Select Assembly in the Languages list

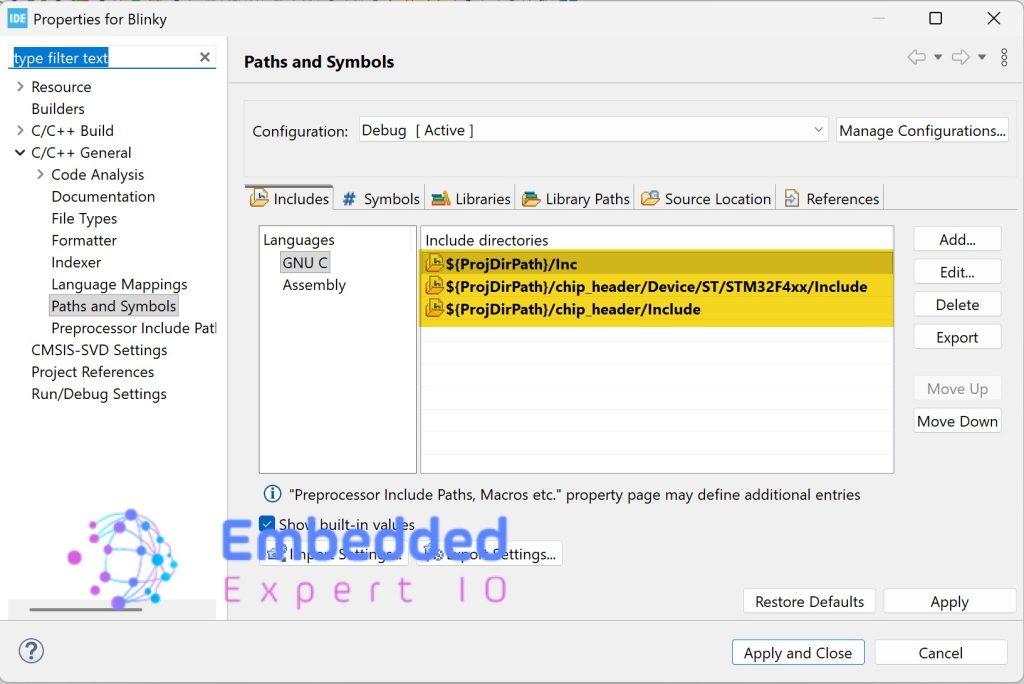[x=314, y=285]
